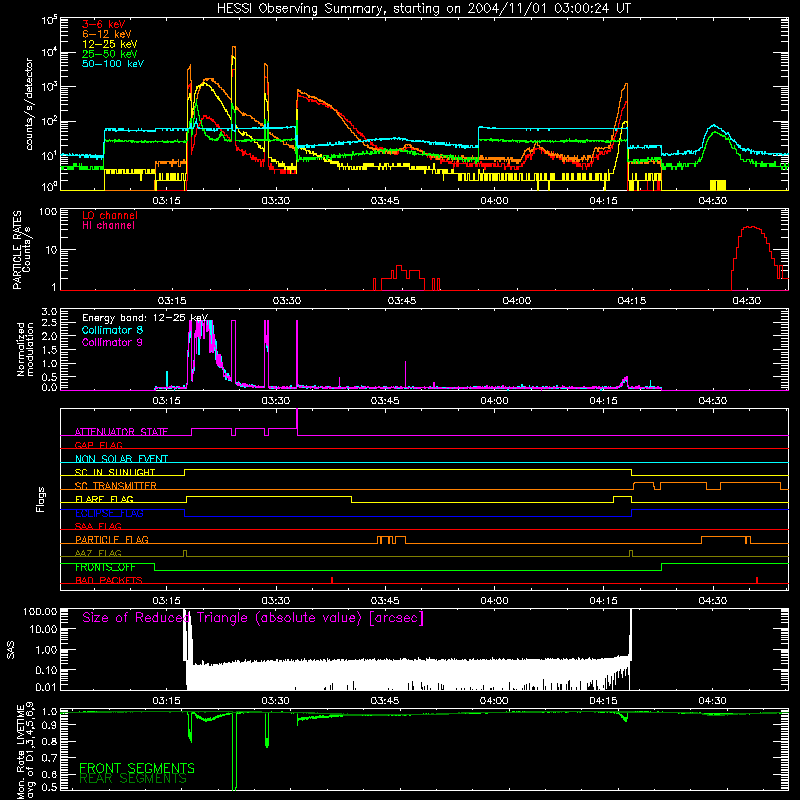Screen dimensions: 800x800
Task: Click the LO channel legend label
Action: click(110, 215)
